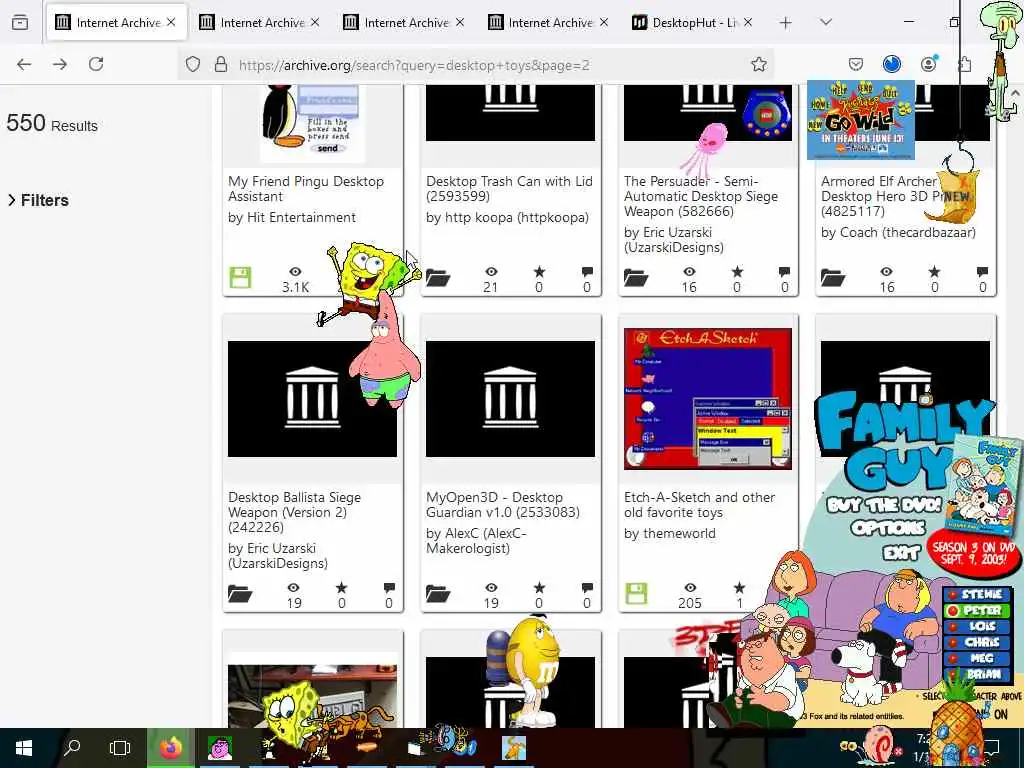This screenshot has height=768, width=1024.
Task: Click comment bubble on MyOpen3D card
Action: tap(587, 588)
